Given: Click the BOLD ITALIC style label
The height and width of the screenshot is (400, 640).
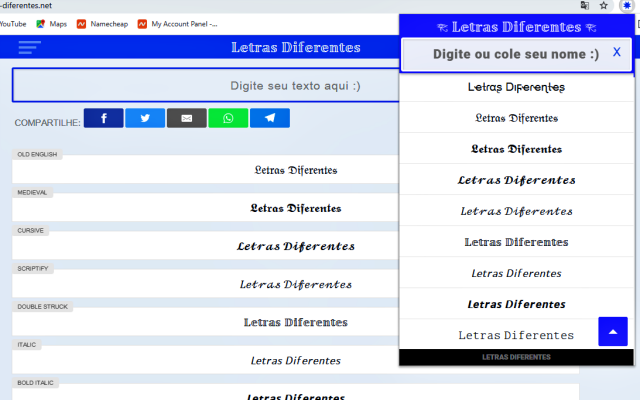Looking at the screenshot, I should (36, 382).
